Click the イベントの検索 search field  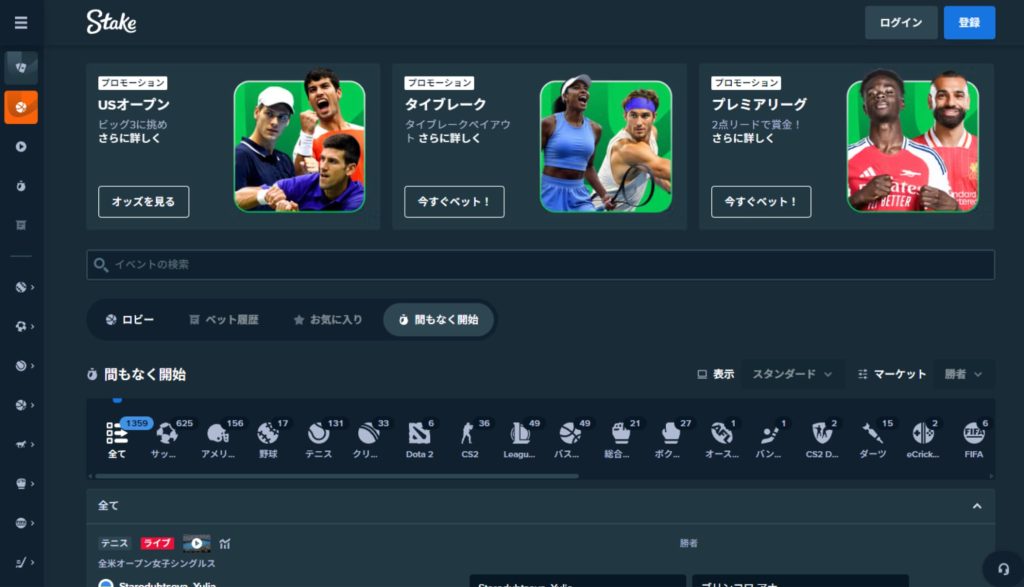[x=540, y=264]
